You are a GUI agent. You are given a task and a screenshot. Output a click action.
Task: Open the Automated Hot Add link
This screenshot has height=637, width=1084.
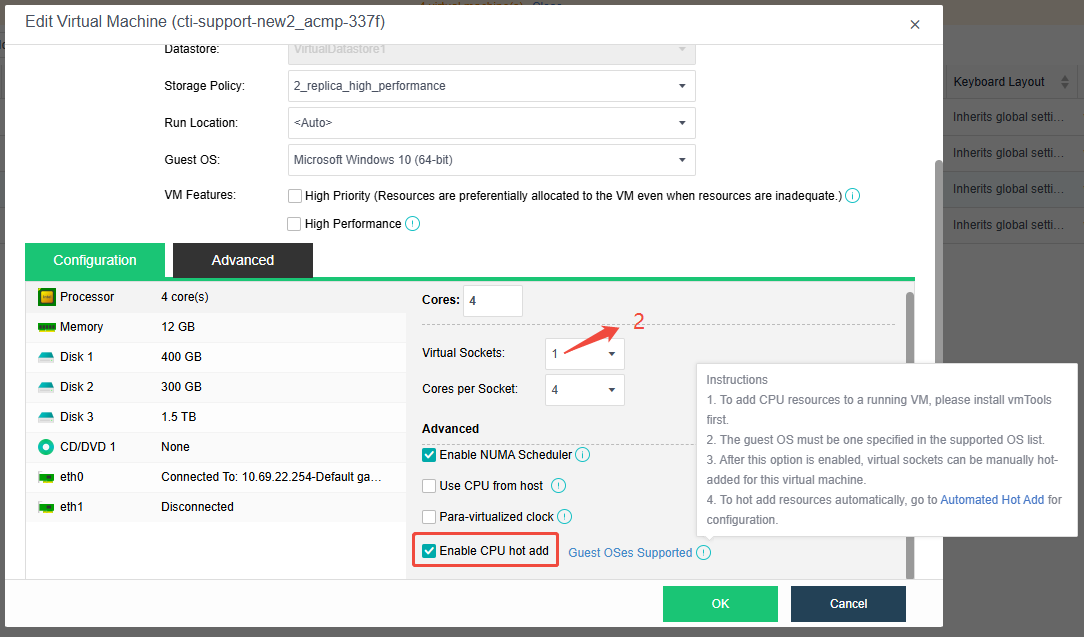coord(991,499)
